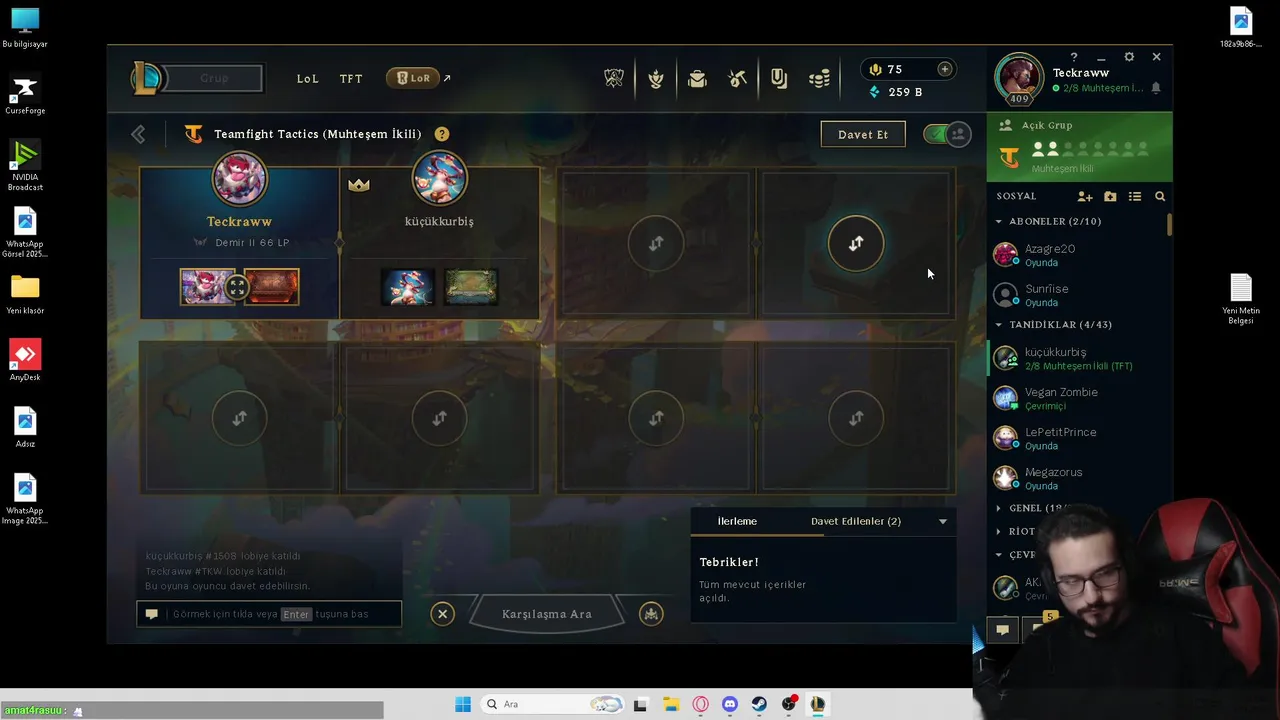Switch to the İlerleme tab

[x=737, y=521]
